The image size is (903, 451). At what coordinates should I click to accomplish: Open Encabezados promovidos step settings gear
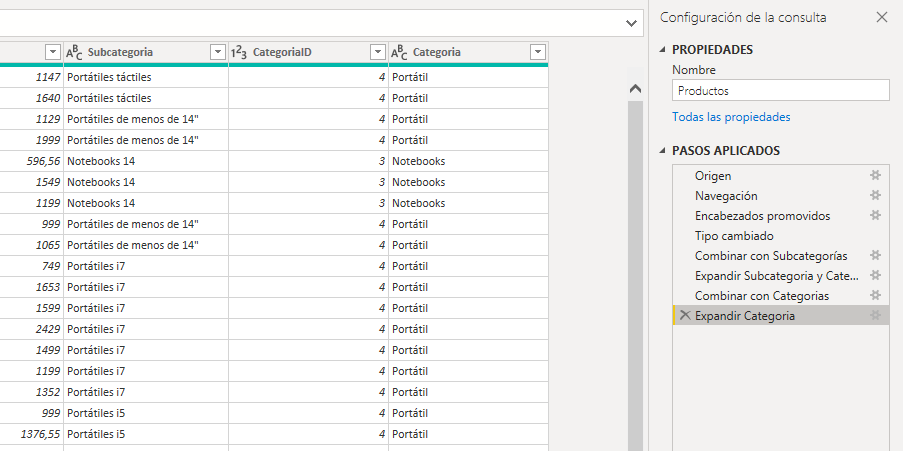(875, 216)
